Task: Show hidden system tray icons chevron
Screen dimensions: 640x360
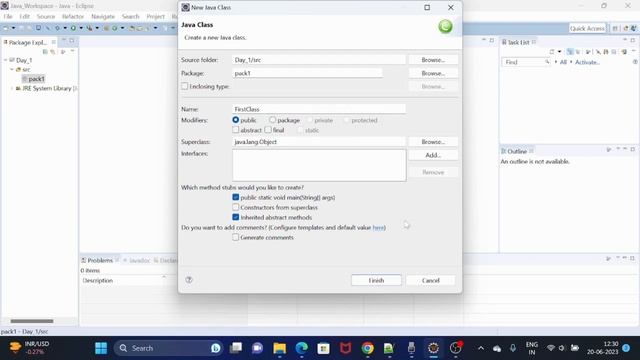Action: click(481, 348)
